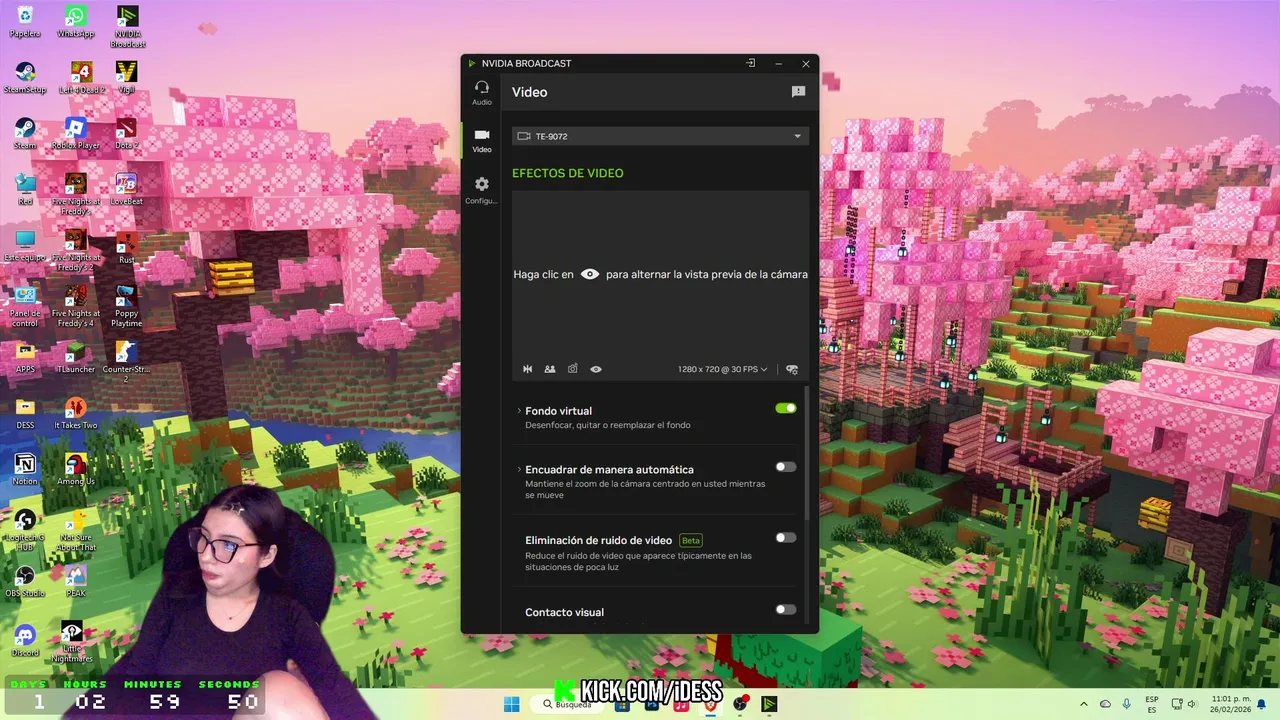Open the Papelera recycle bin desktop icon
The image size is (1280, 720).
coord(25,22)
